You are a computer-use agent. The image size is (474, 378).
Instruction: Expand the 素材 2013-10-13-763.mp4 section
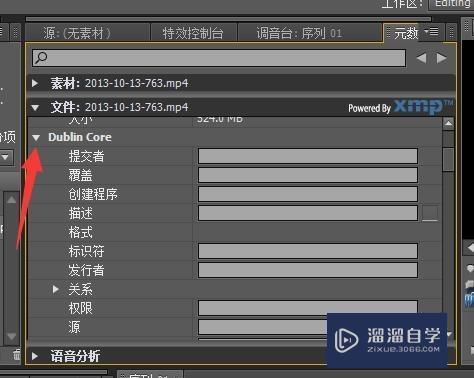pyautogui.click(x=35, y=83)
